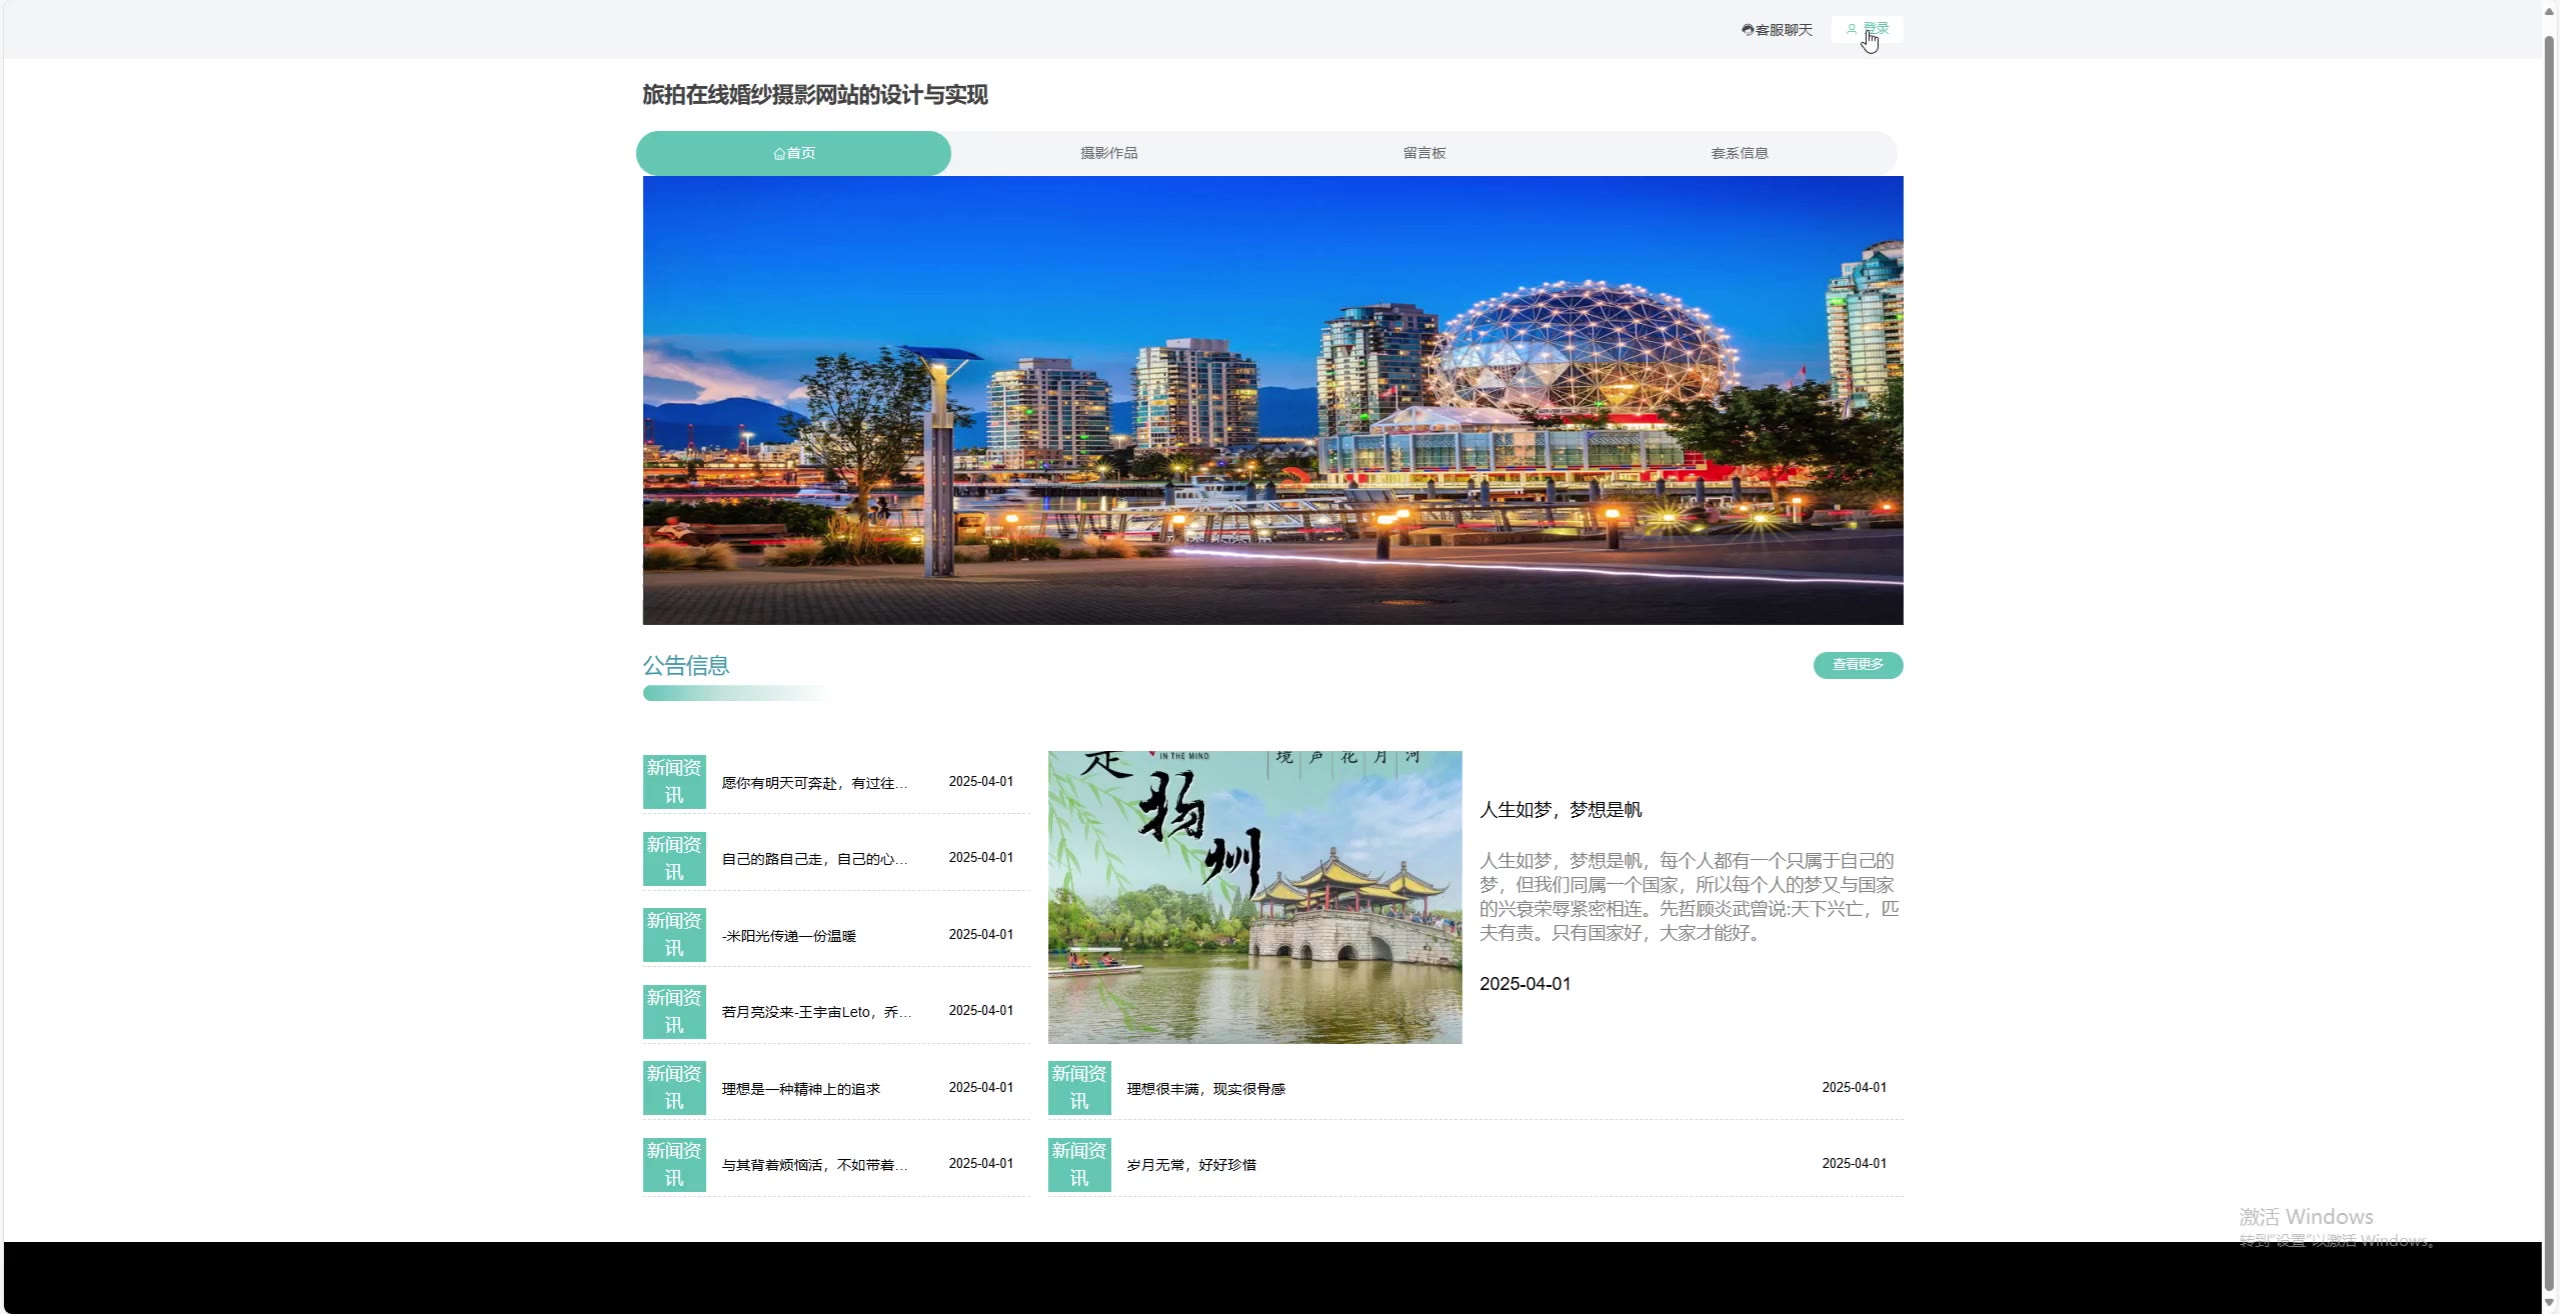Click 新闻资讯 badge beside 一米阳光传递一份温暖

tap(674, 935)
